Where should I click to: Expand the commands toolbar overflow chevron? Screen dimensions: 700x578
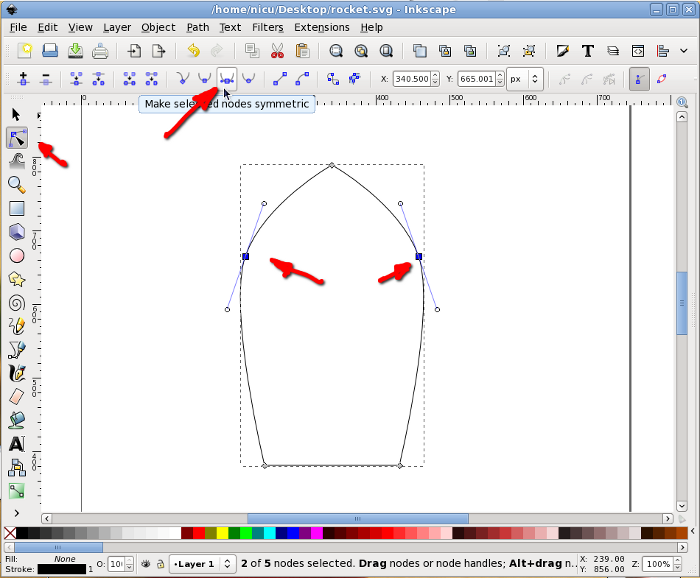pos(683,51)
